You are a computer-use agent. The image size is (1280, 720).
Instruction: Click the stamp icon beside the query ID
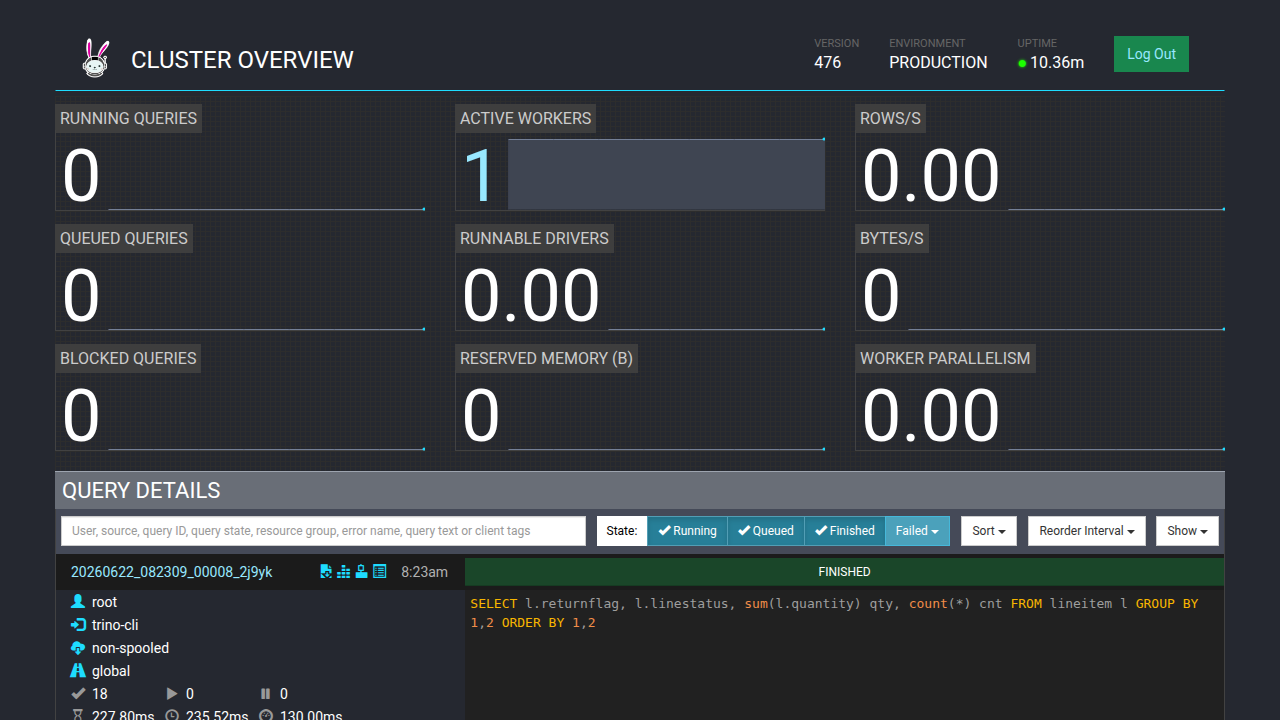click(x=361, y=571)
